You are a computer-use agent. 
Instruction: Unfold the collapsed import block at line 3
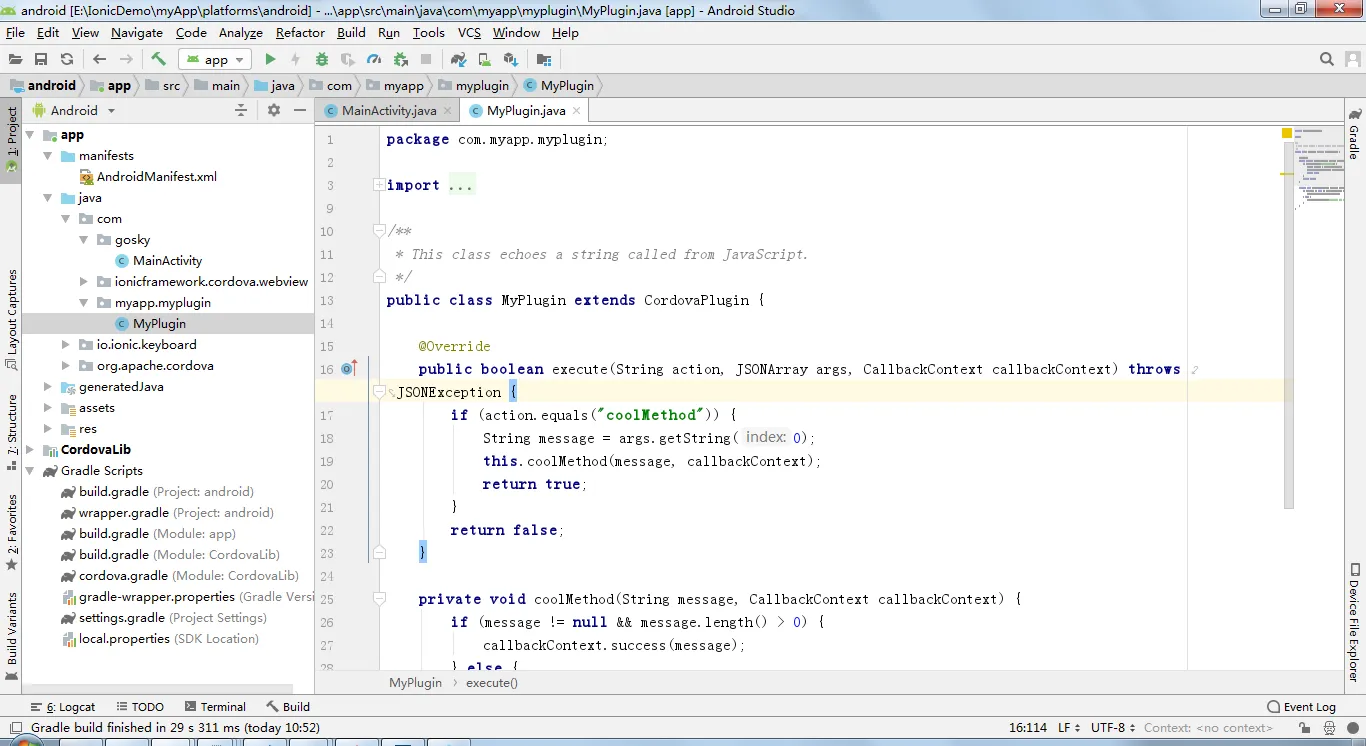[379, 185]
